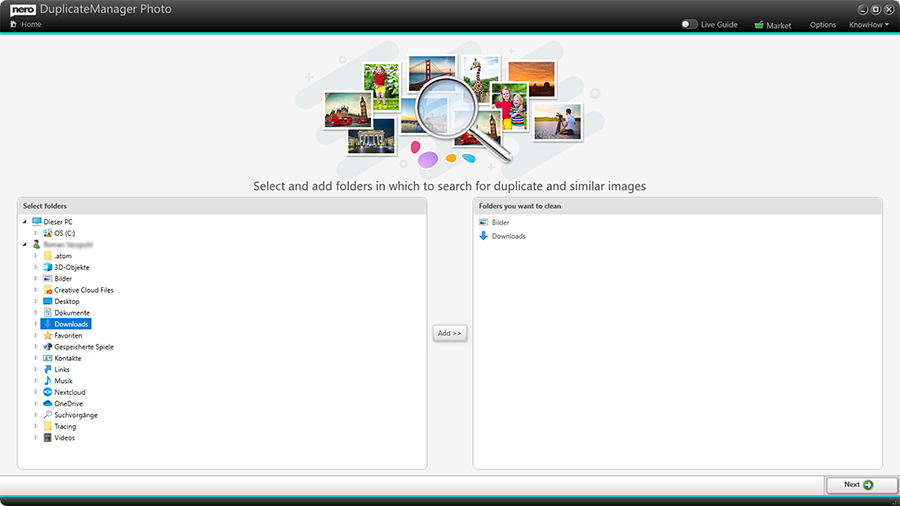
Task: Select 'Videos' folder name
Action: [64, 438]
